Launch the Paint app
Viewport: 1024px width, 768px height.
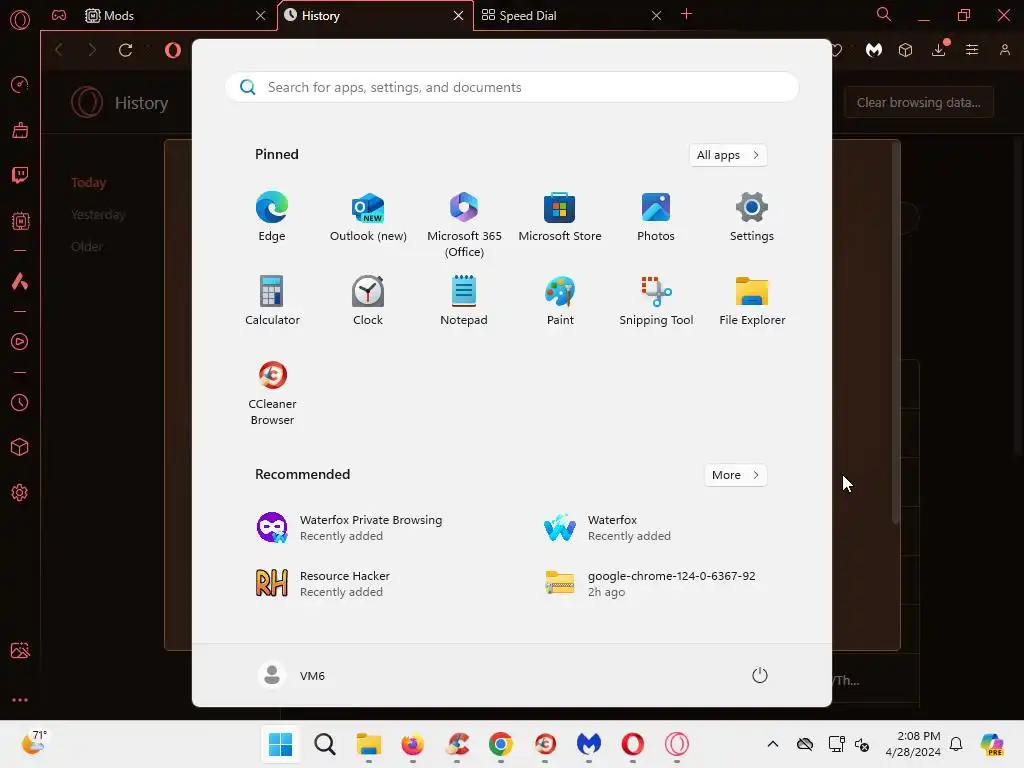click(560, 300)
